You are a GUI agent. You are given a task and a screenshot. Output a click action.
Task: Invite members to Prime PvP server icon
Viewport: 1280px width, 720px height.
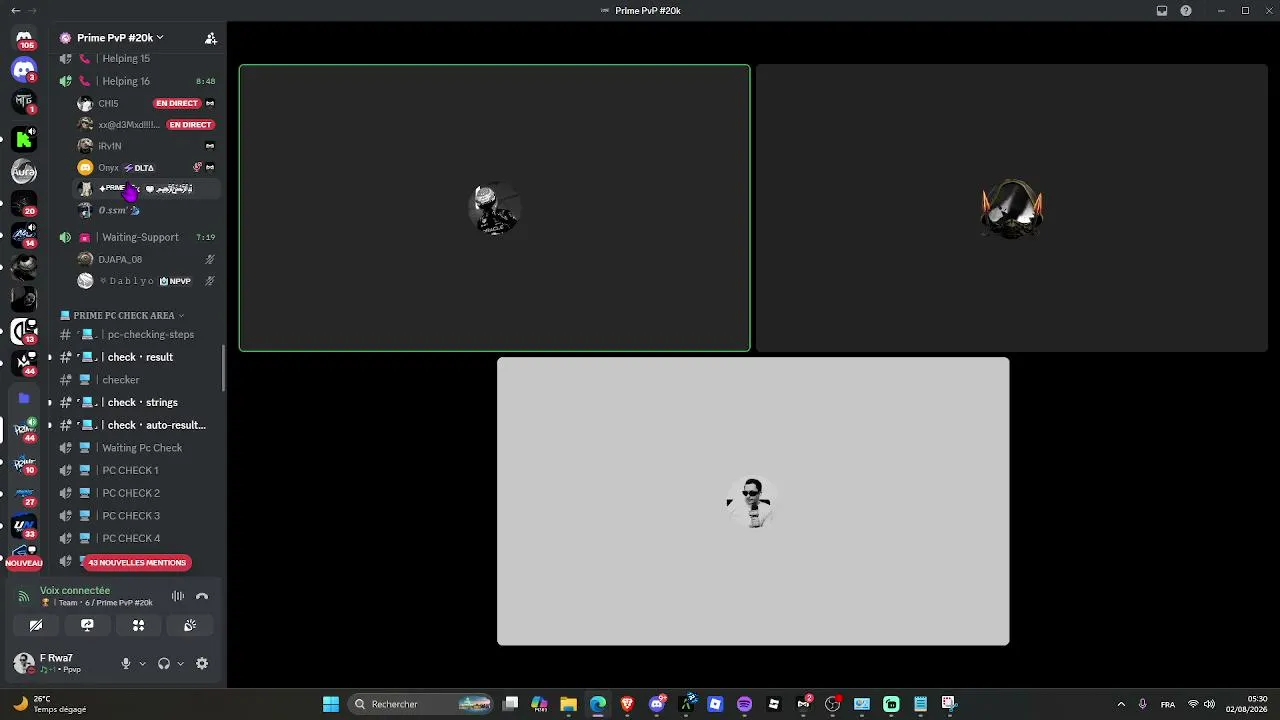tap(210, 38)
